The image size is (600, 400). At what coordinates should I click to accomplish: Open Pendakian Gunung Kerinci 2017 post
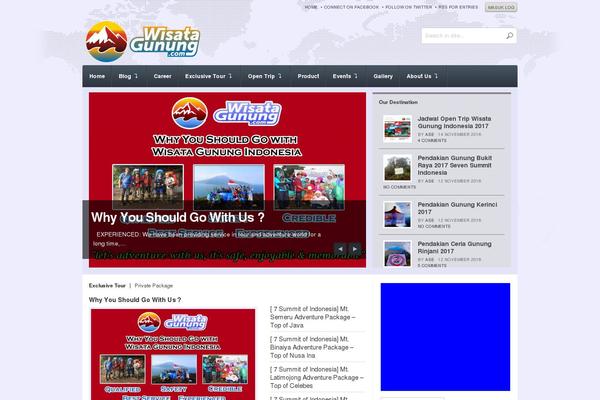pos(457,208)
